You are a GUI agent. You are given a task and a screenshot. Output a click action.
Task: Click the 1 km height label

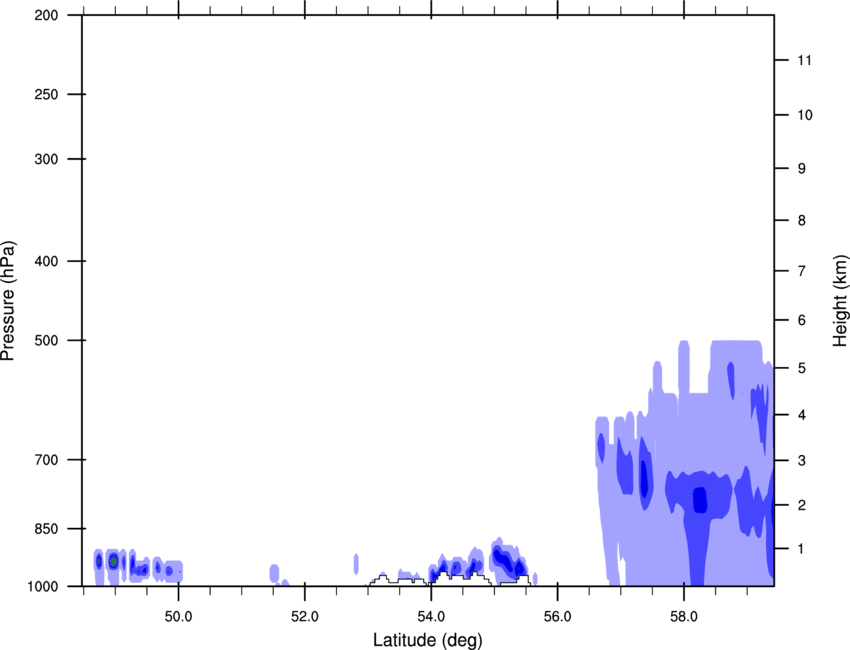coord(802,549)
